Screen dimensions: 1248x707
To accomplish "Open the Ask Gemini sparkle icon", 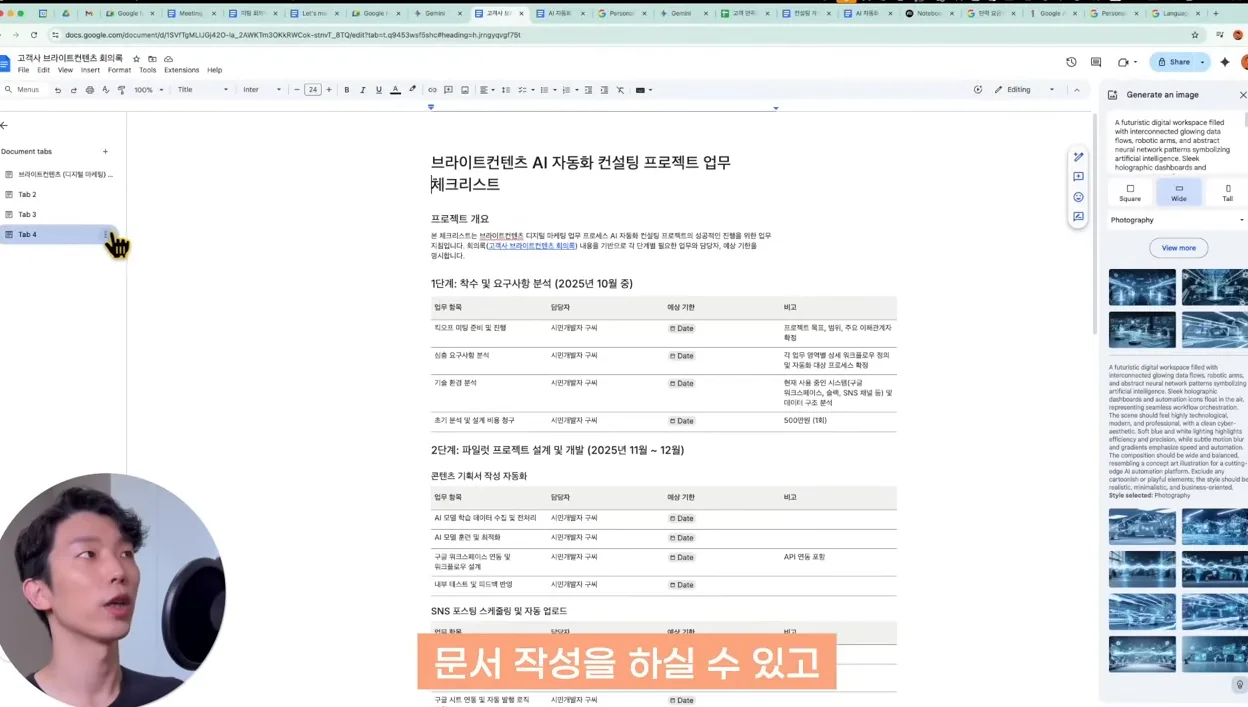I will [1225, 62].
